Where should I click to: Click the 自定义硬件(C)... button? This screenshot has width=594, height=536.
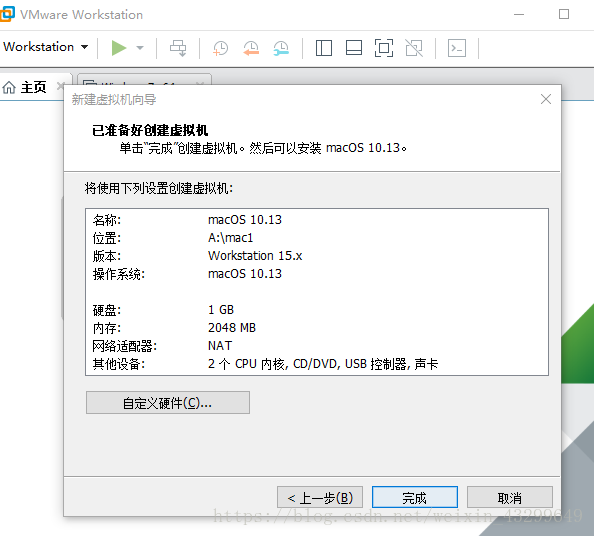(168, 403)
